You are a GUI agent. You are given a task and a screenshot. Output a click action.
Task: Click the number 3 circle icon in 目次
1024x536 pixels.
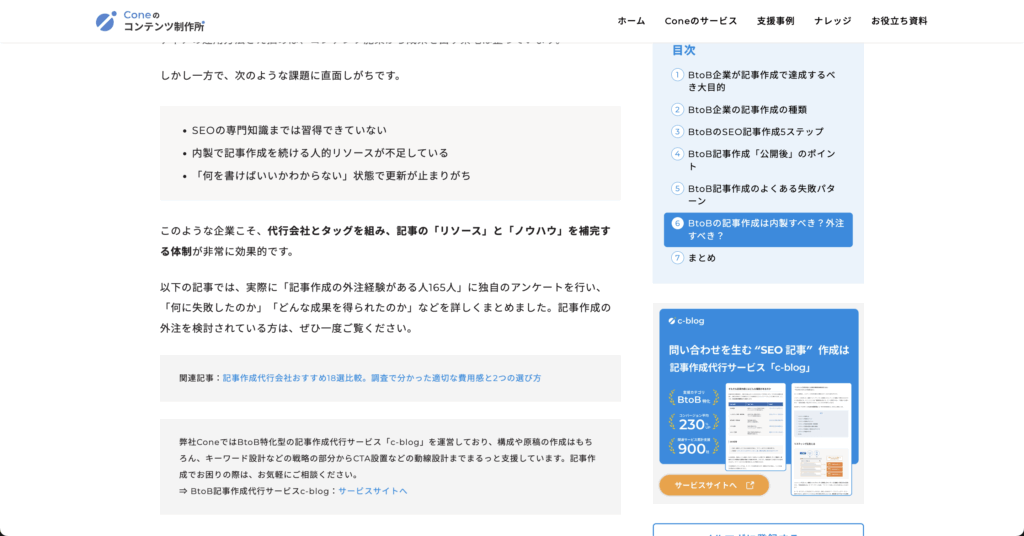(x=677, y=132)
